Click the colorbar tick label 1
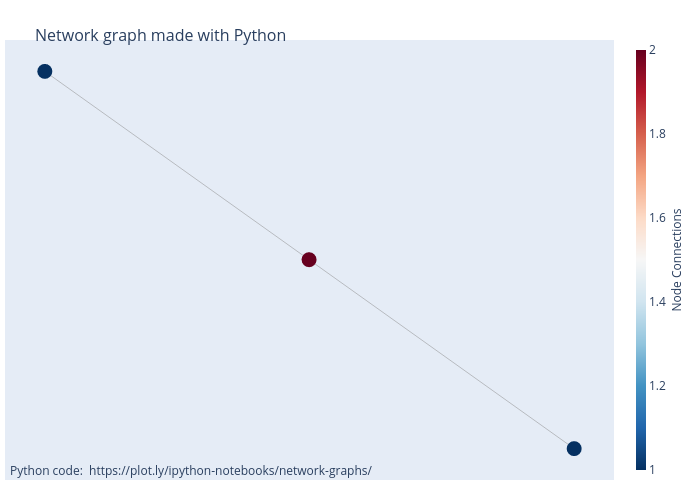This screenshot has width=700, height=500. tap(652, 469)
